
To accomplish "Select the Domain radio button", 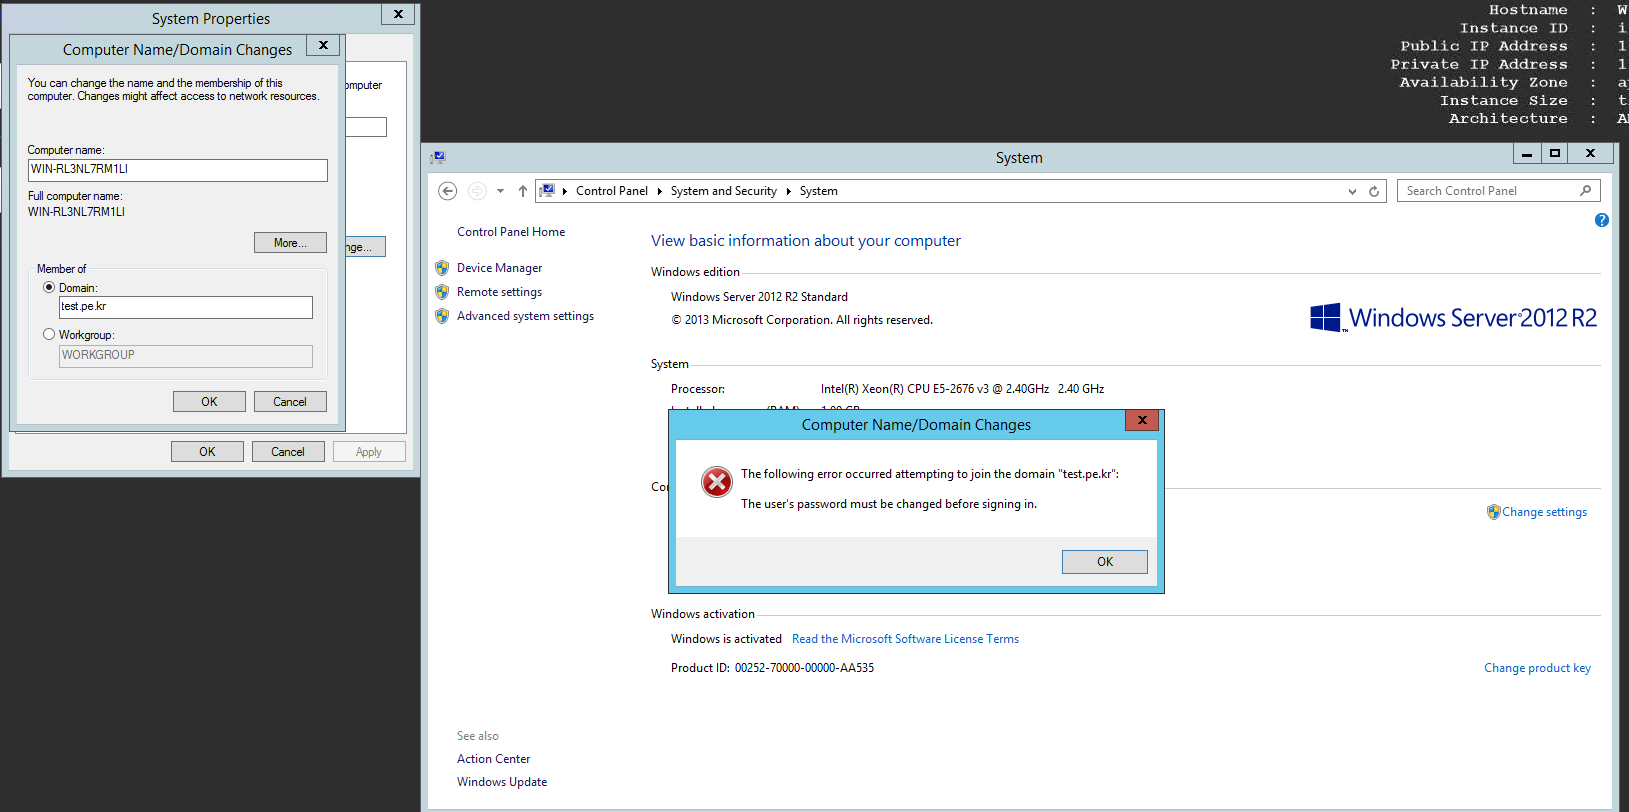I will click(x=49, y=287).
